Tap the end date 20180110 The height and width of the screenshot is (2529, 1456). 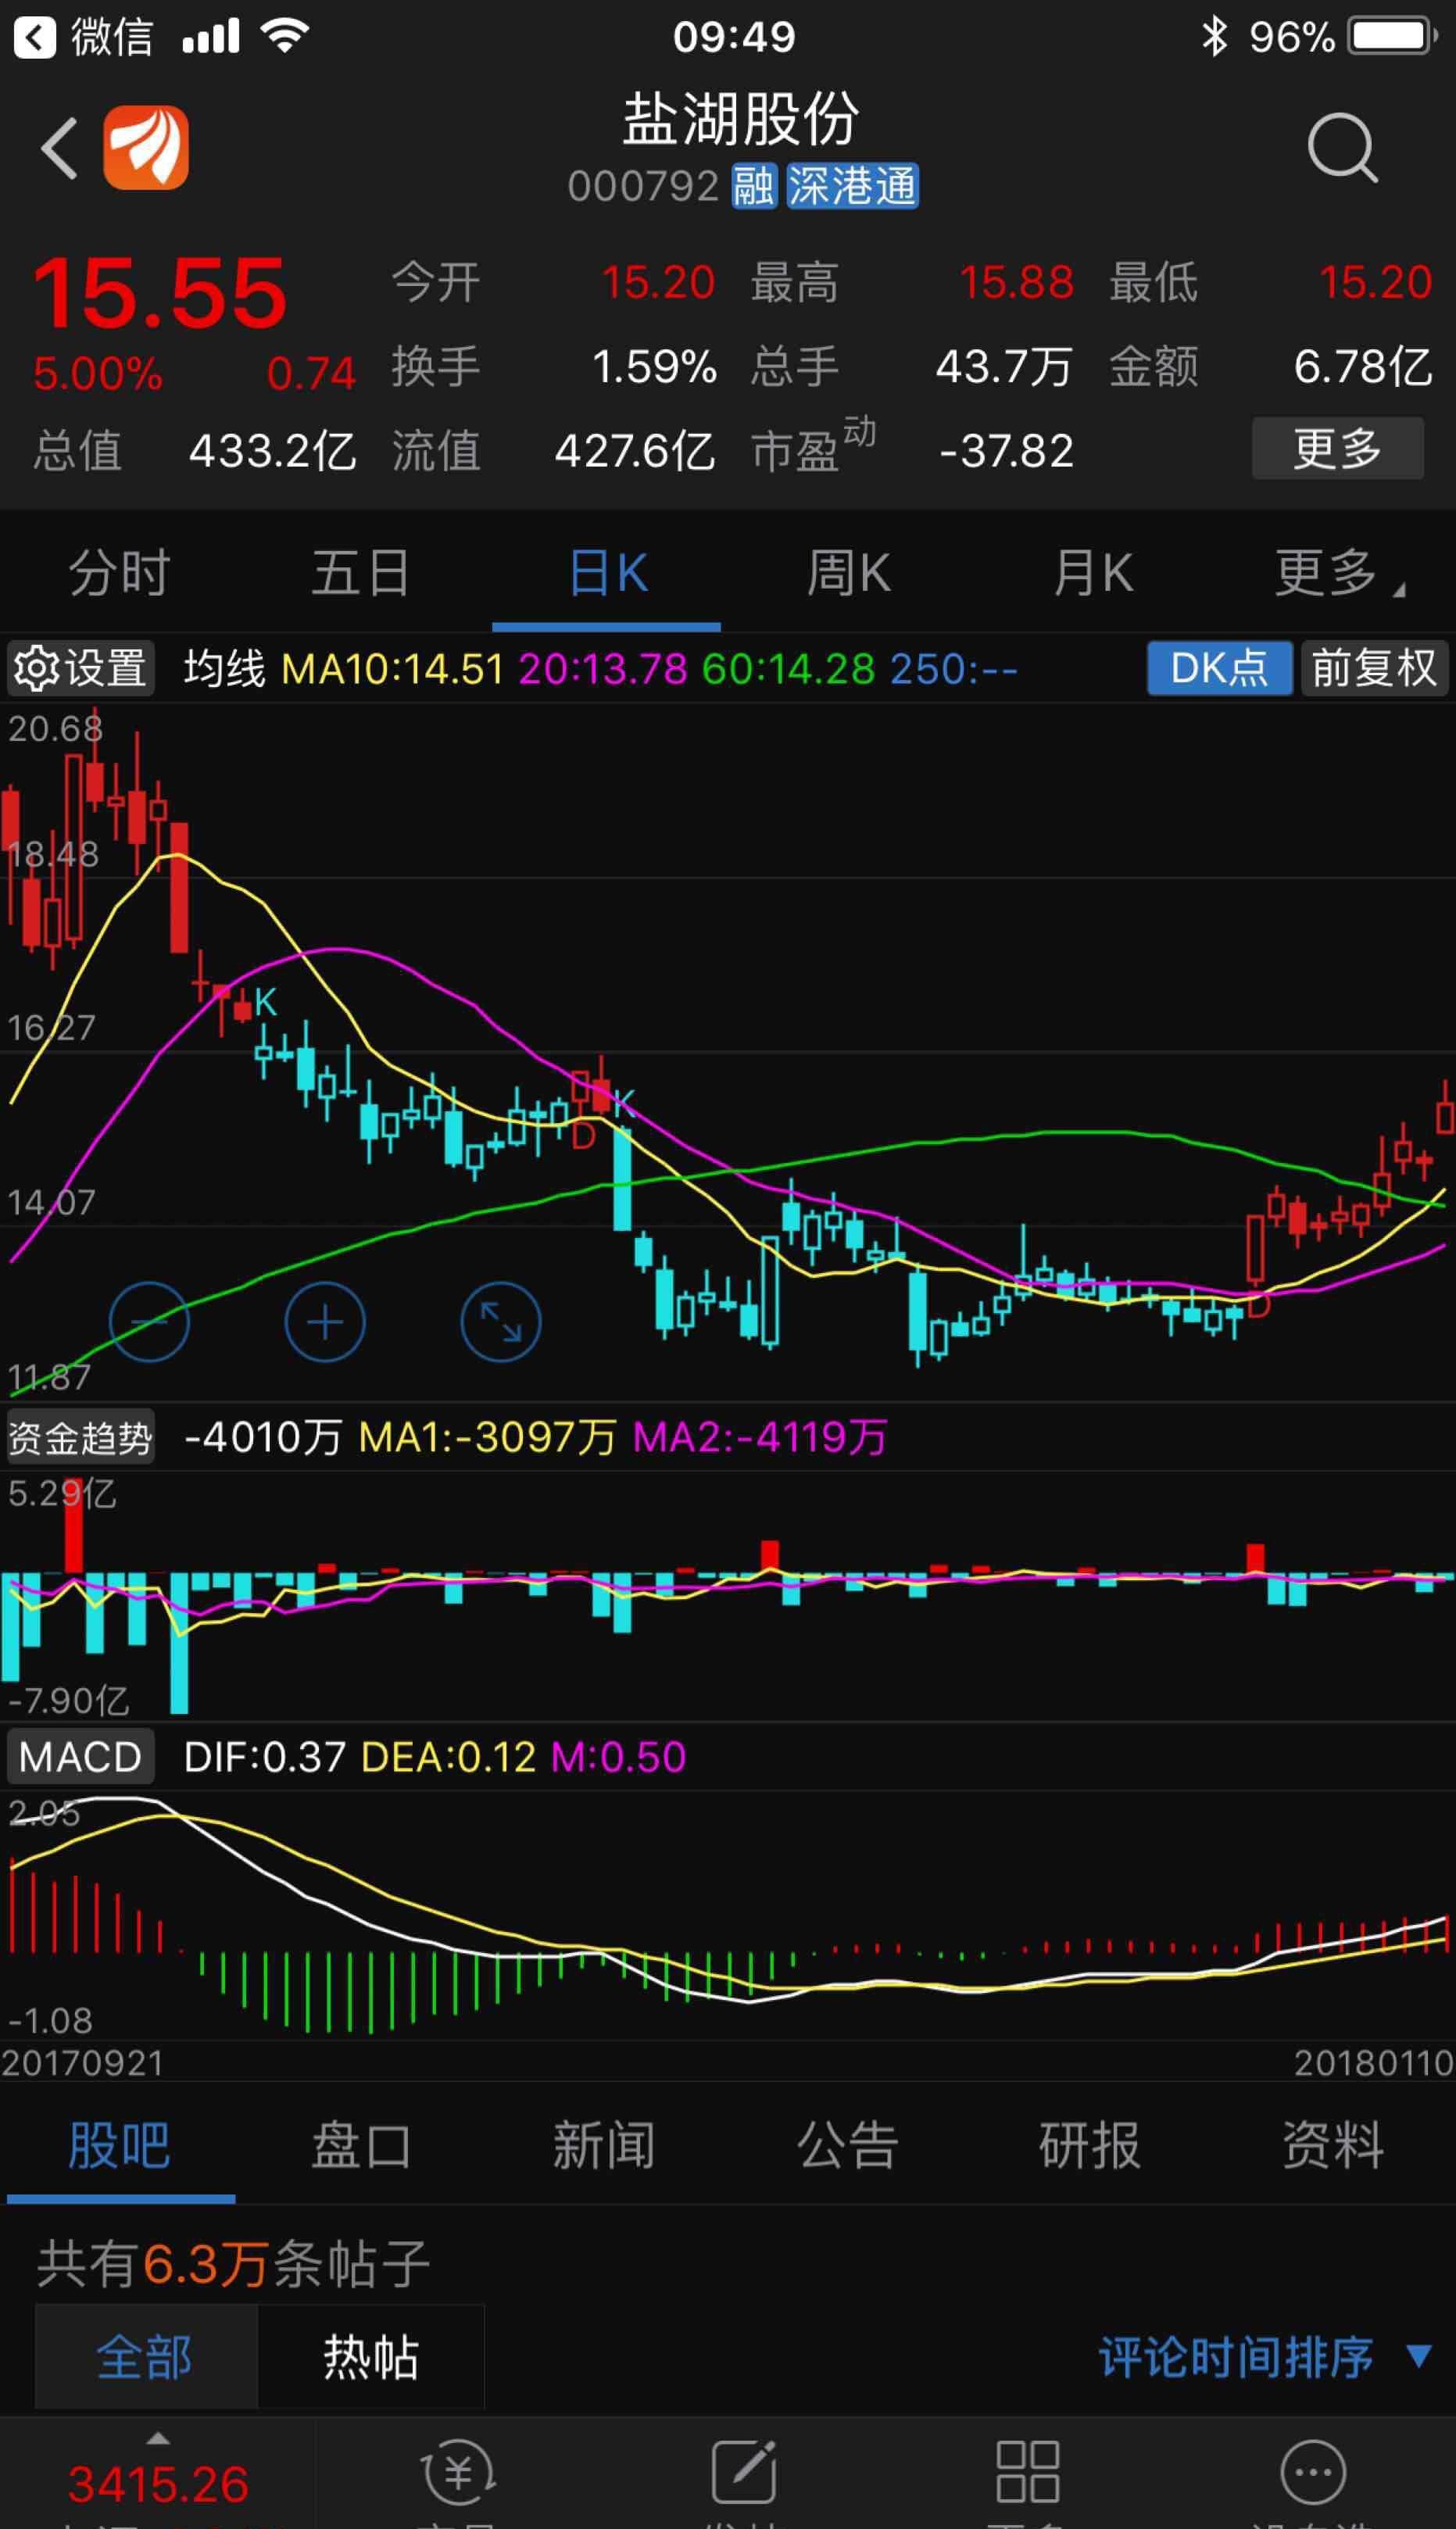pos(1374,2063)
